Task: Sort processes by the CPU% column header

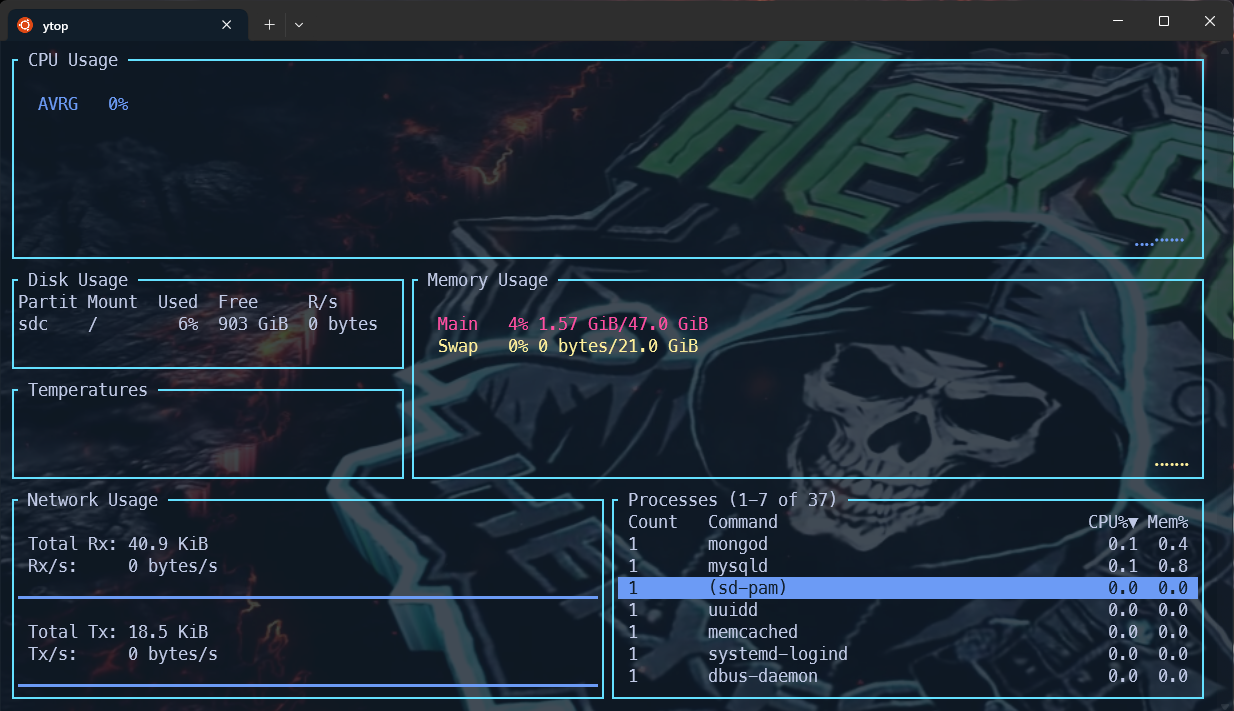Action: pos(1113,522)
